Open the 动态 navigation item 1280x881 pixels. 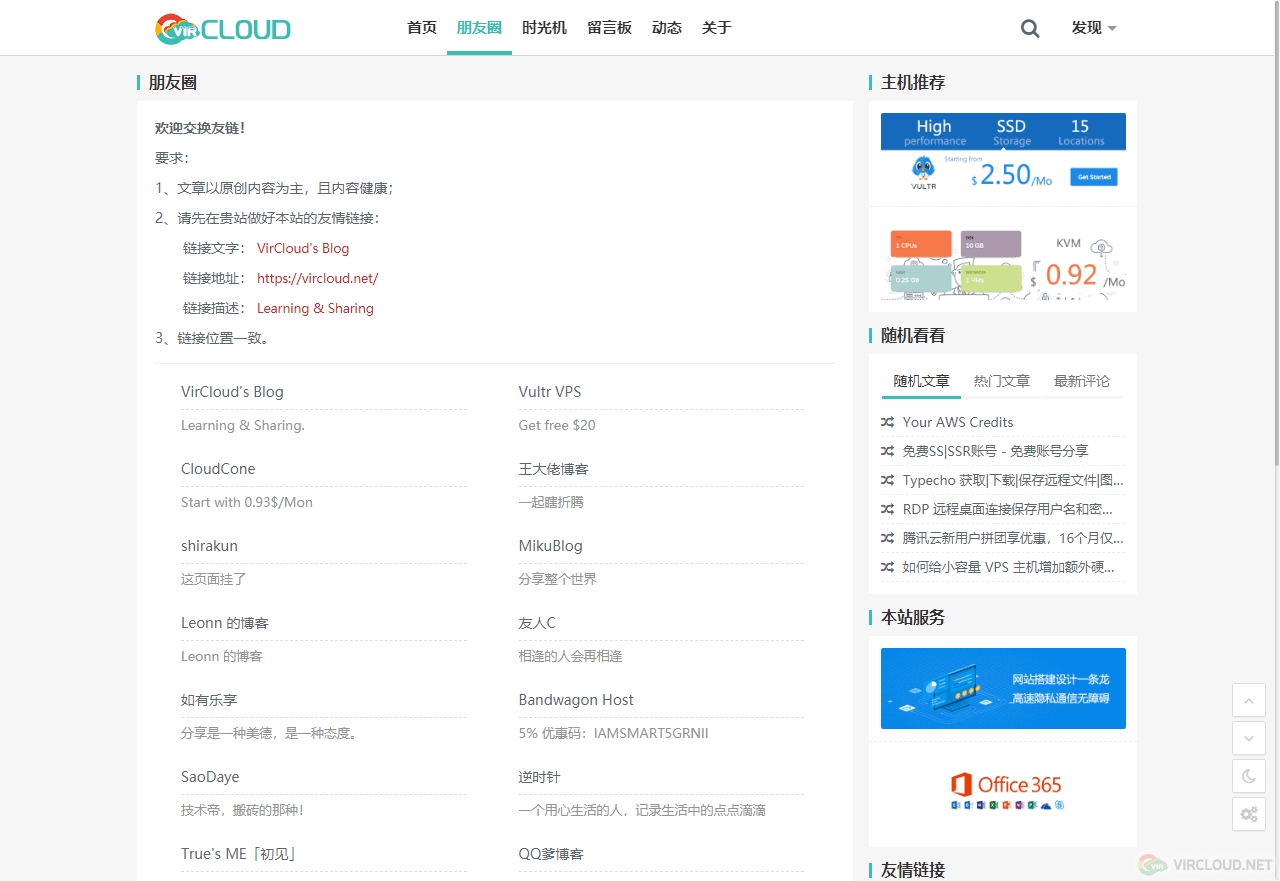667,28
